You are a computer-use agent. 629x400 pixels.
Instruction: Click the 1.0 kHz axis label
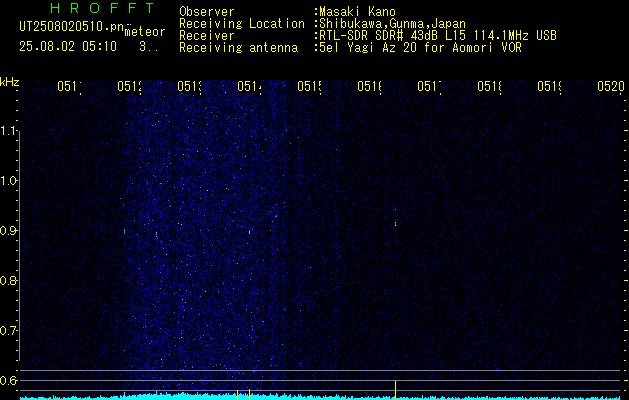pyautogui.click(x=9, y=181)
